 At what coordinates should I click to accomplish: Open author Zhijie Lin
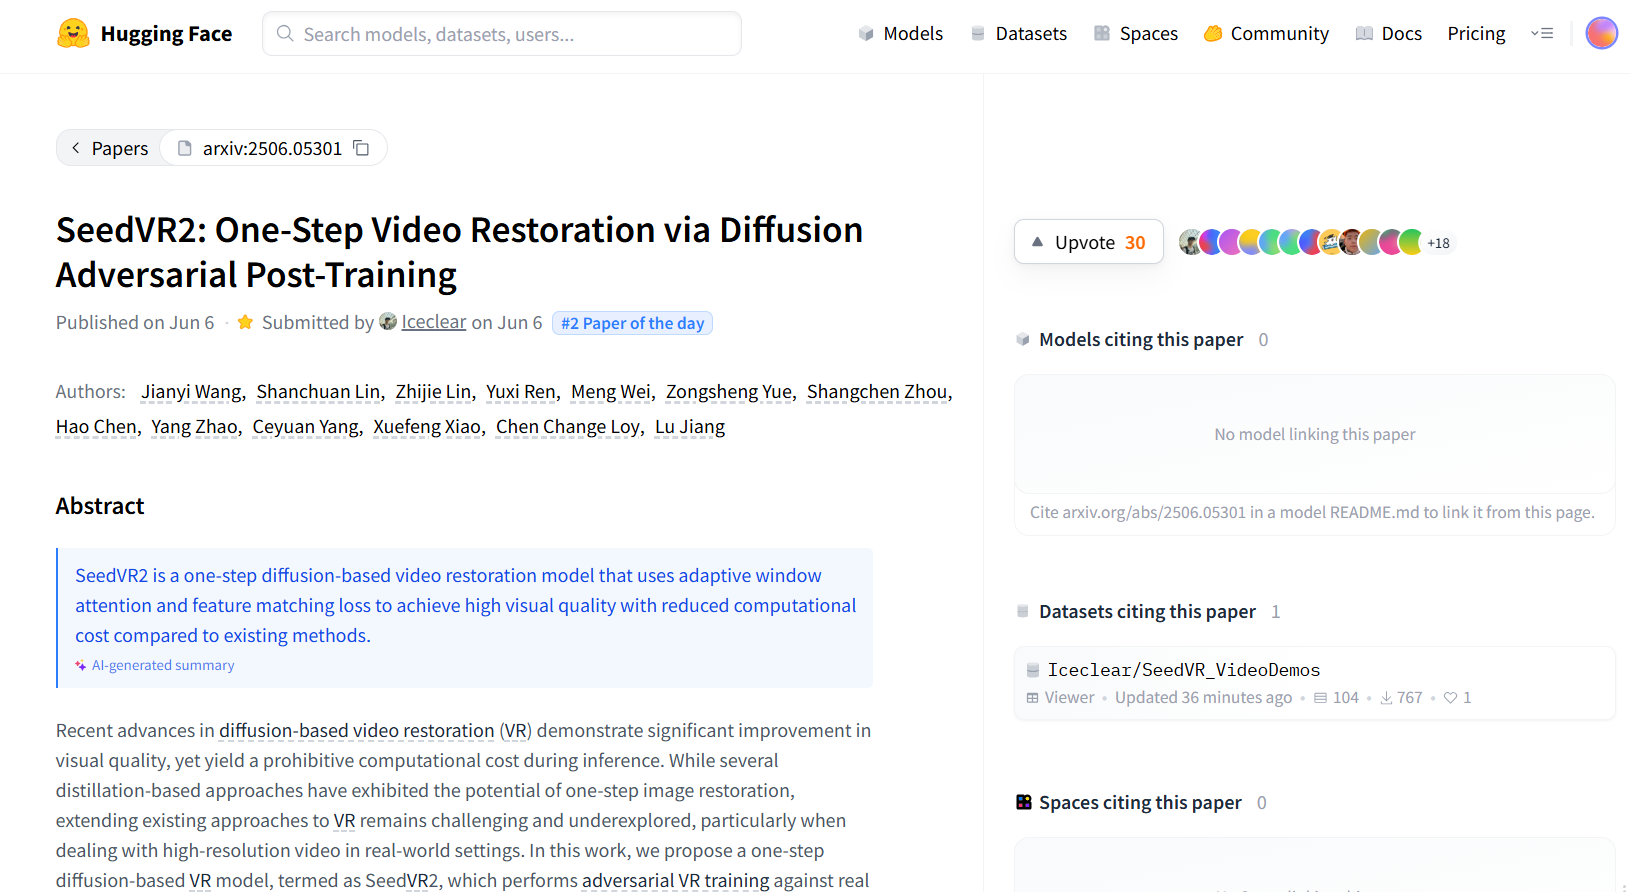433,392
